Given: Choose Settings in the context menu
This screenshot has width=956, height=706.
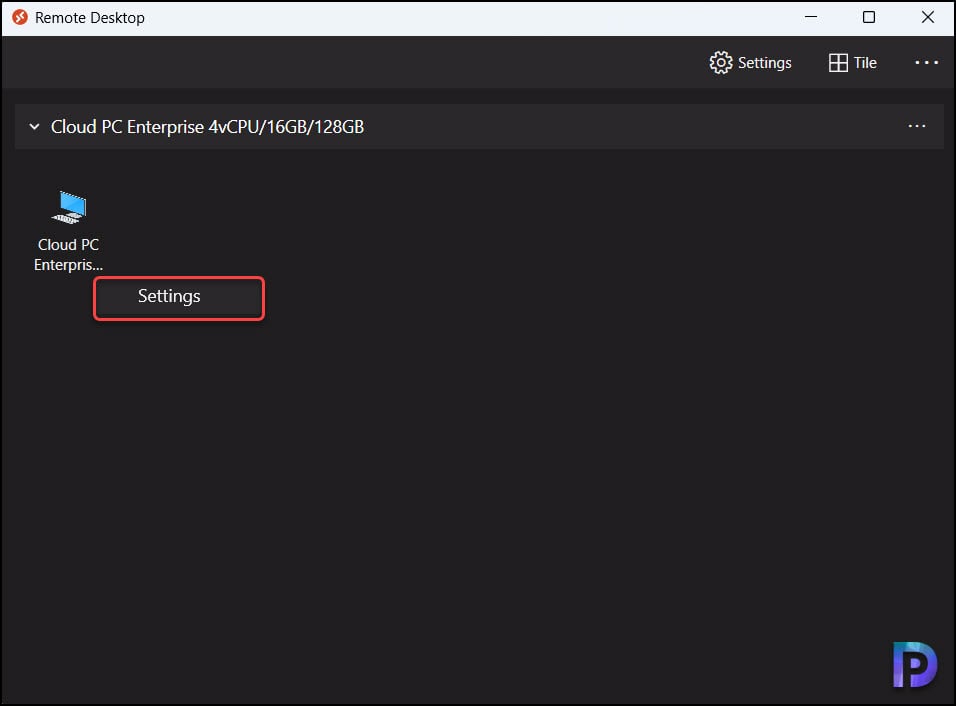Looking at the screenshot, I should click(x=179, y=298).
